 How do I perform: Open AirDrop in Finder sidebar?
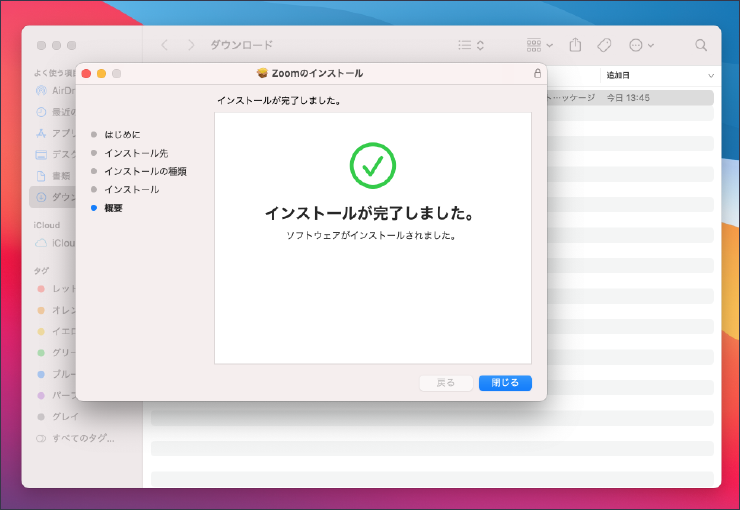55,90
